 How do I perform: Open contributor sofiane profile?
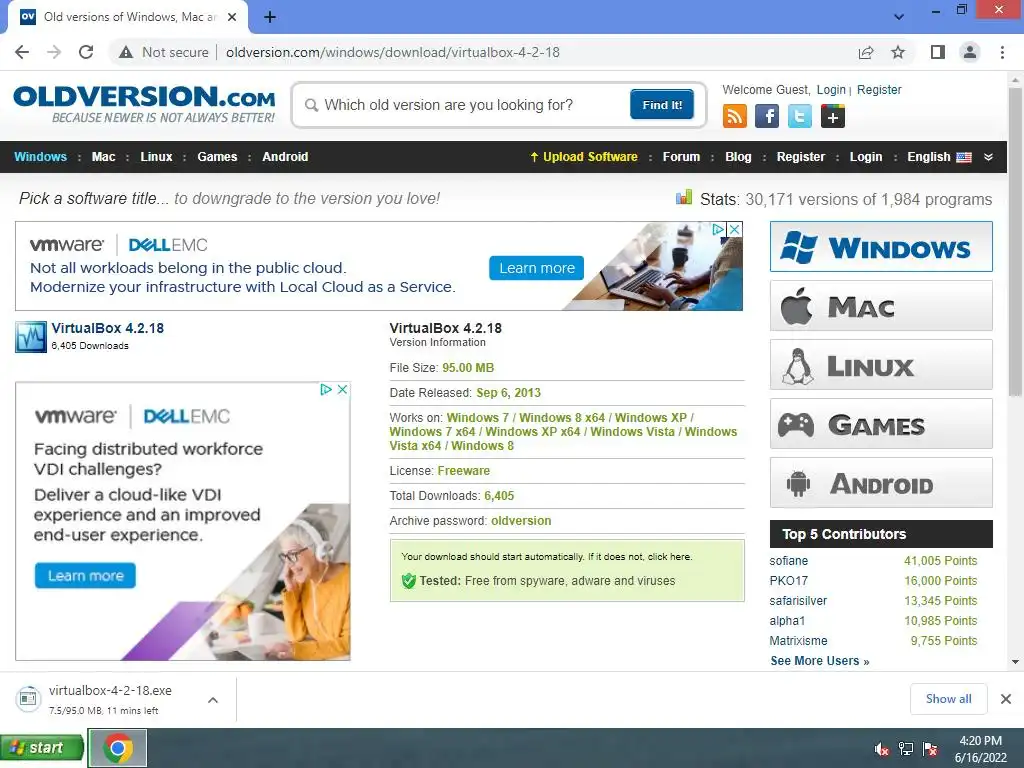click(788, 560)
